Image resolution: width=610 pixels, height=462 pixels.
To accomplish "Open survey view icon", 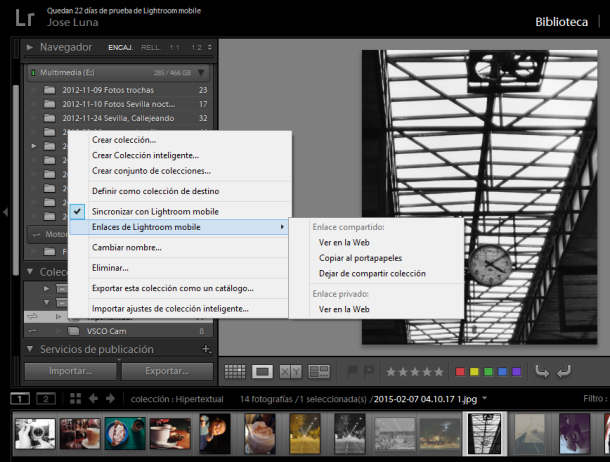I will coord(319,372).
